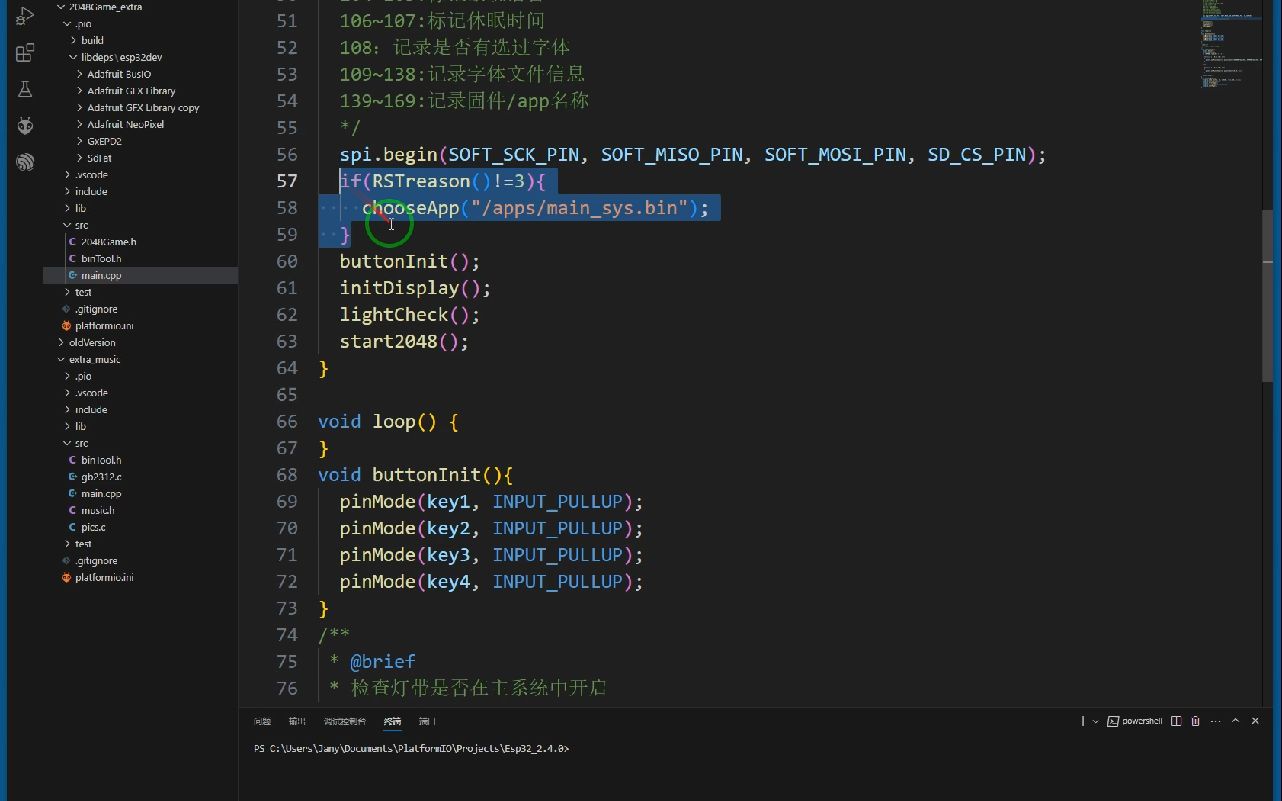Switch to the 问题 problems tab
Viewport: 1282px width, 801px height.
tap(262, 720)
